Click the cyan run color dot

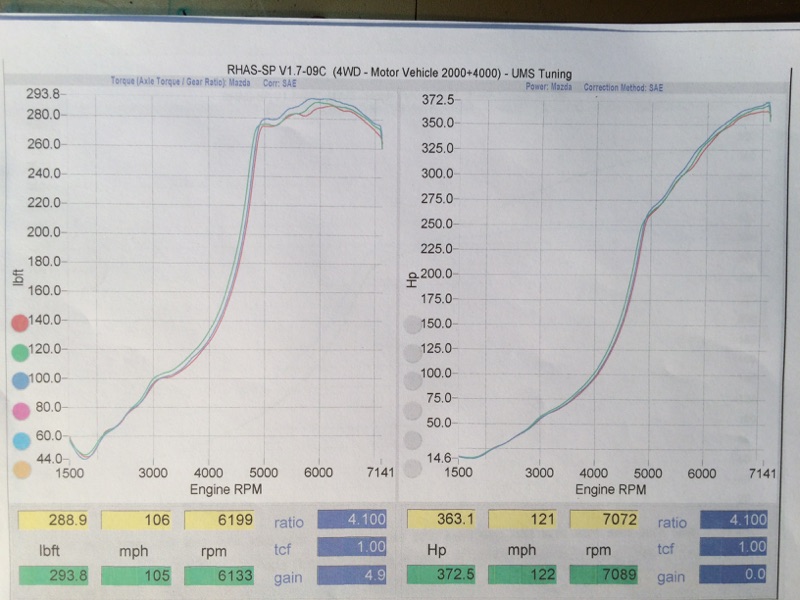click(x=21, y=441)
